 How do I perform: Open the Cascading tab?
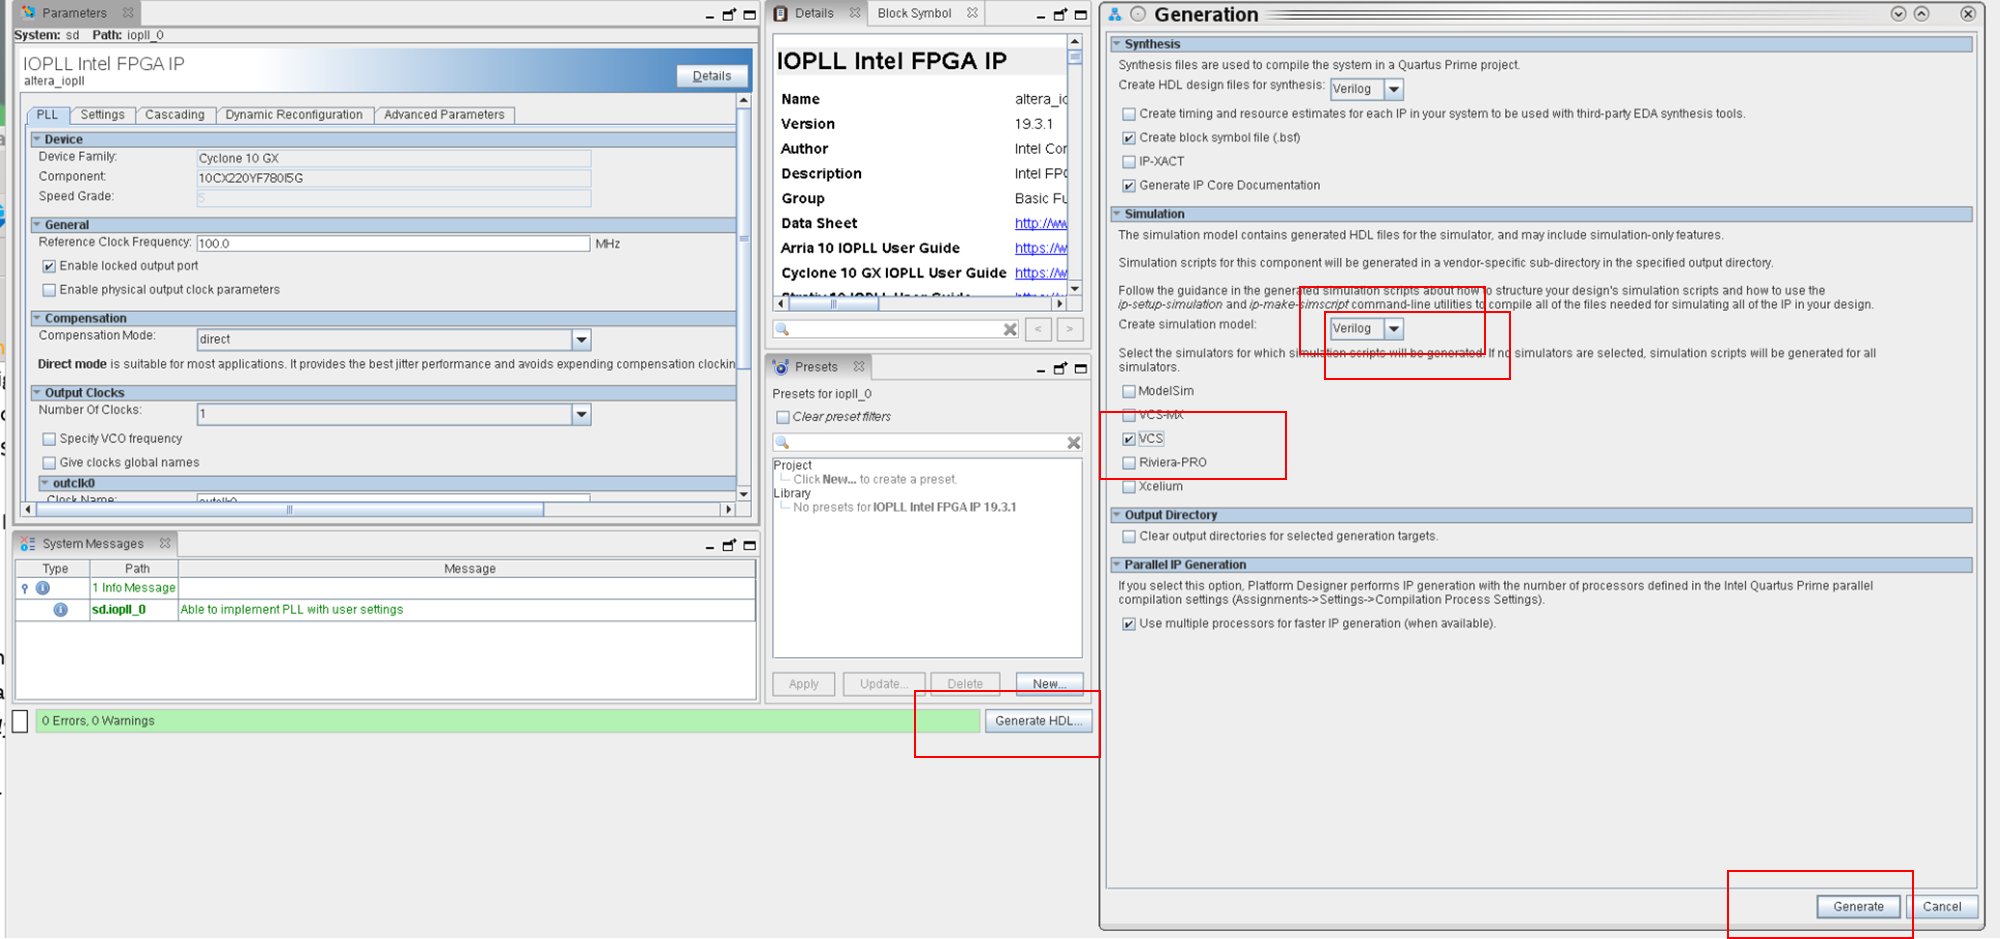point(175,114)
